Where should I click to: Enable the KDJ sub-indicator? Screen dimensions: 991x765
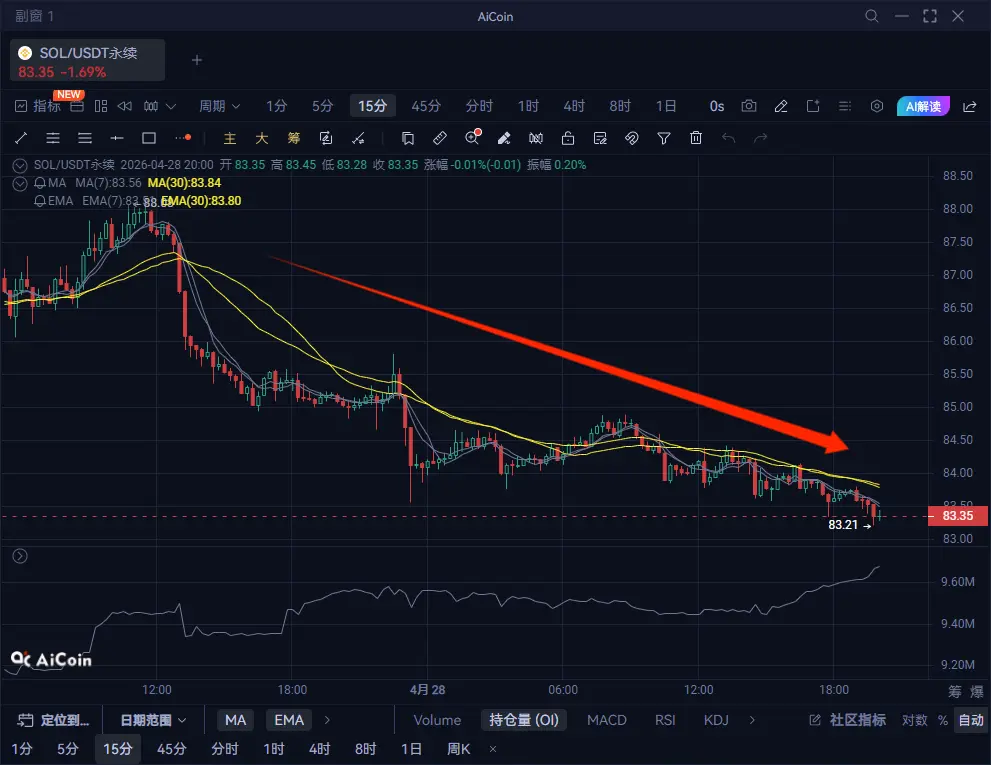[x=716, y=719]
